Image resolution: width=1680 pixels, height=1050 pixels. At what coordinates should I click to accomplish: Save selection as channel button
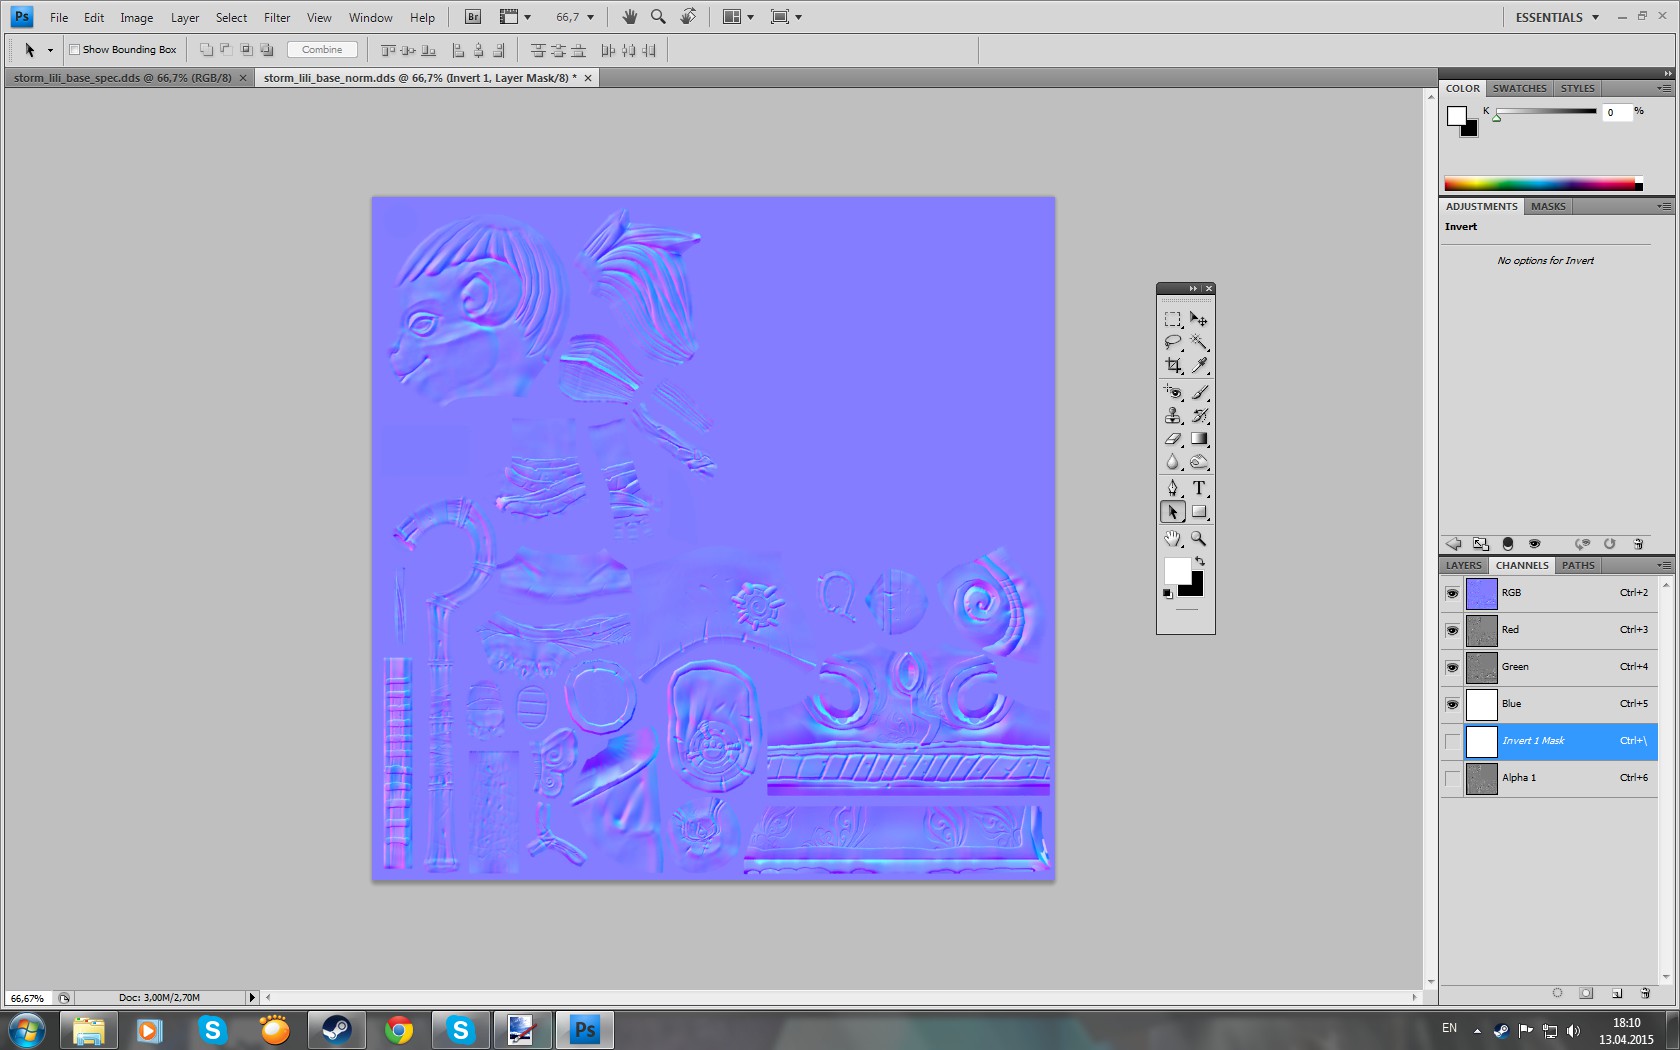point(1586,993)
